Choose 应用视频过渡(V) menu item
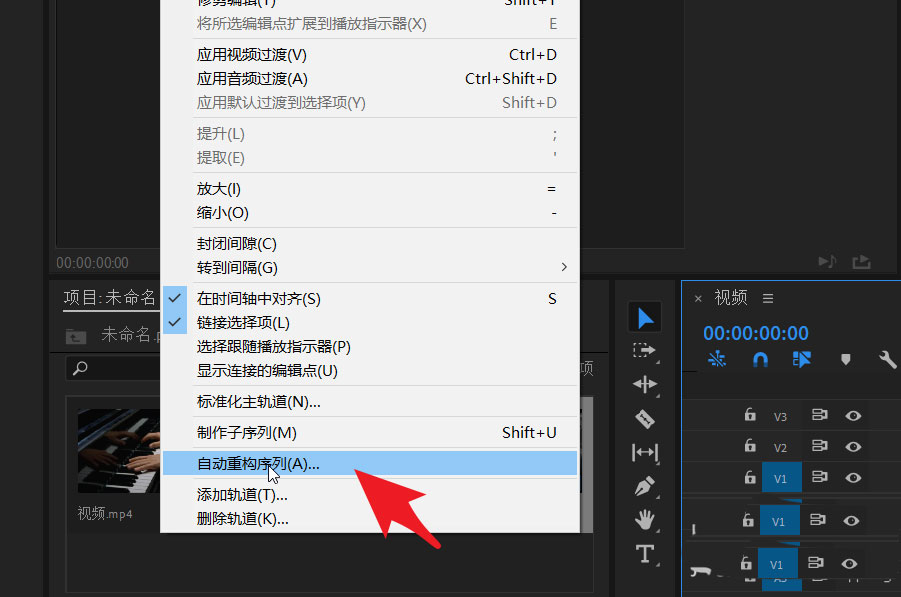Viewport: 901px width, 597px height. (370, 55)
